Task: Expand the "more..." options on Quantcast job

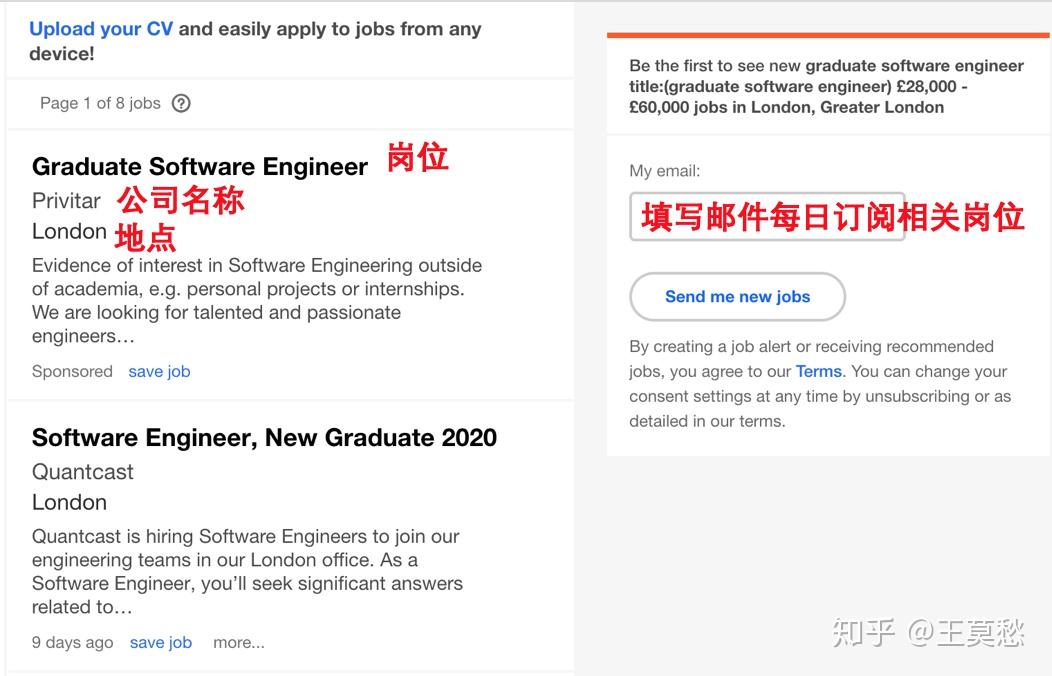Action: pos(239,643)
